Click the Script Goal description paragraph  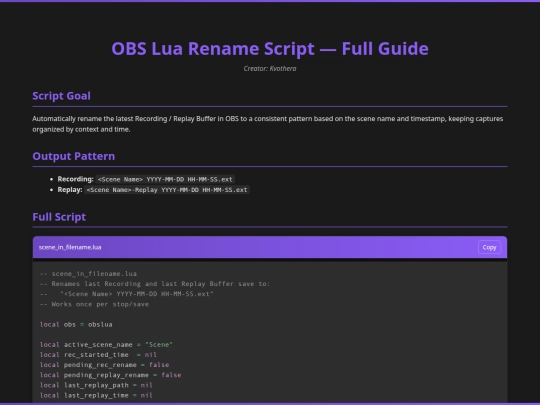268,124
